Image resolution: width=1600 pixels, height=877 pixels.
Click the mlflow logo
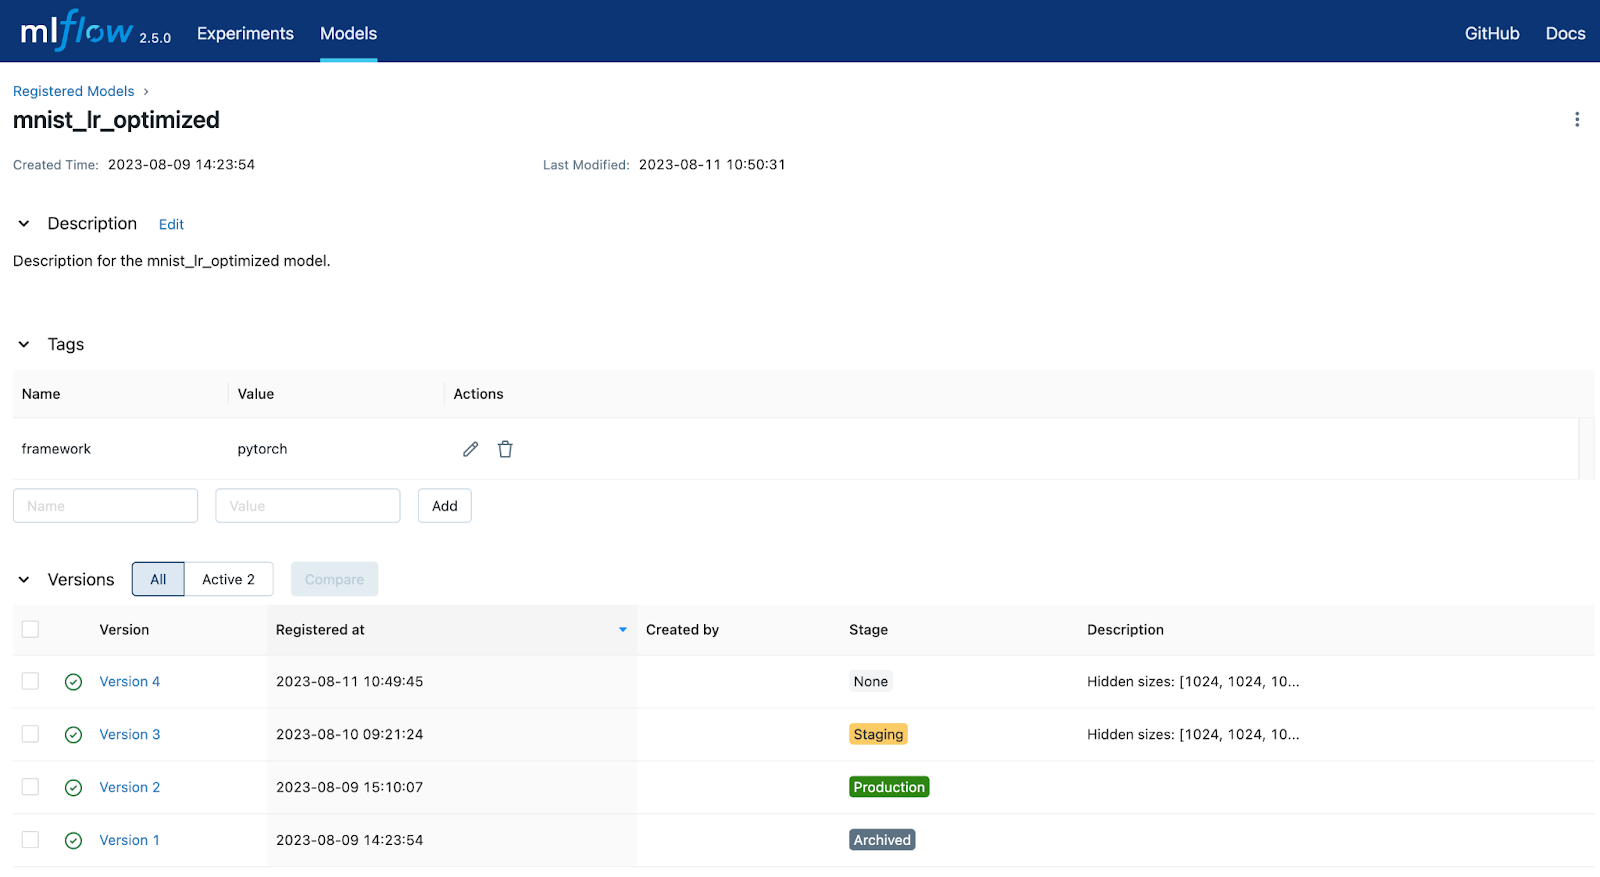pos(77,31)
